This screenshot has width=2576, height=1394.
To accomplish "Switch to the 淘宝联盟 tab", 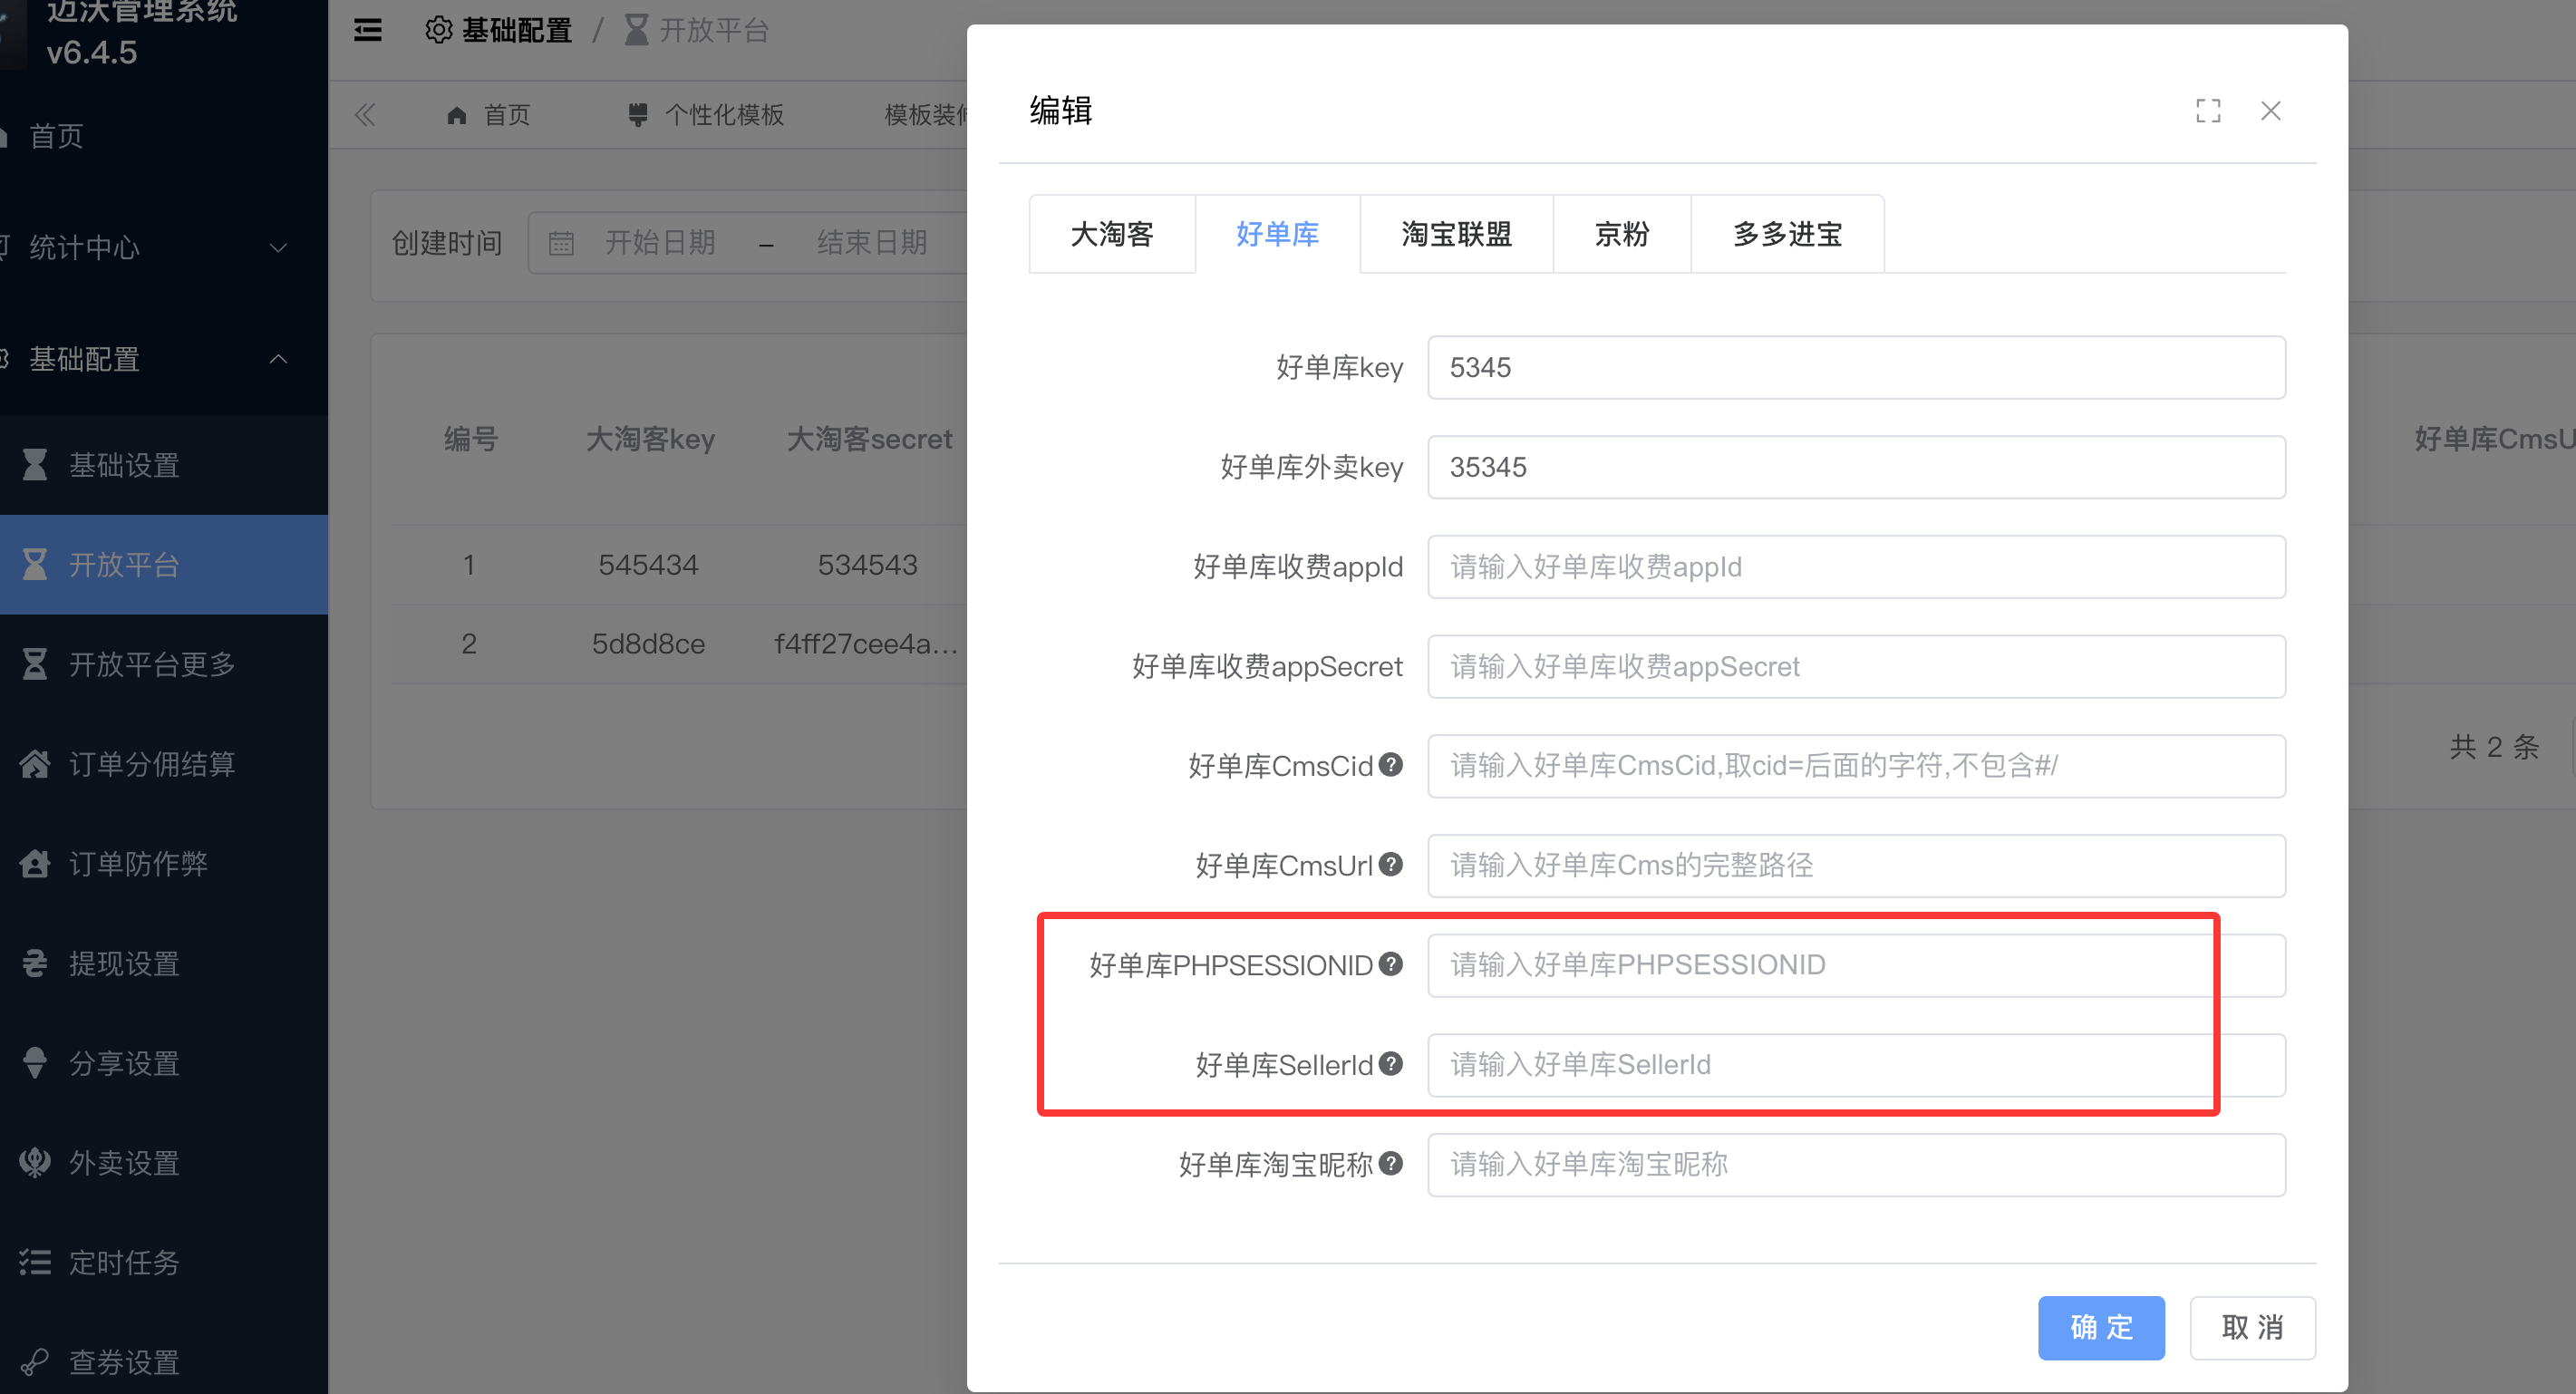I will click(1456, 234).
